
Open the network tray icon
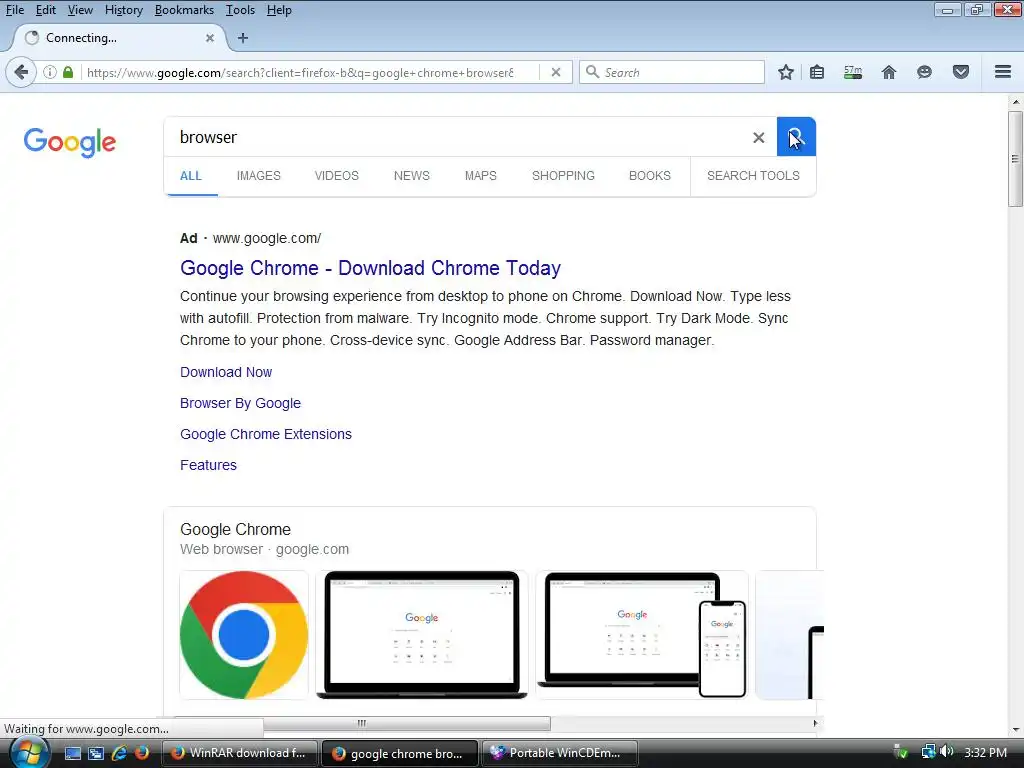928,752
